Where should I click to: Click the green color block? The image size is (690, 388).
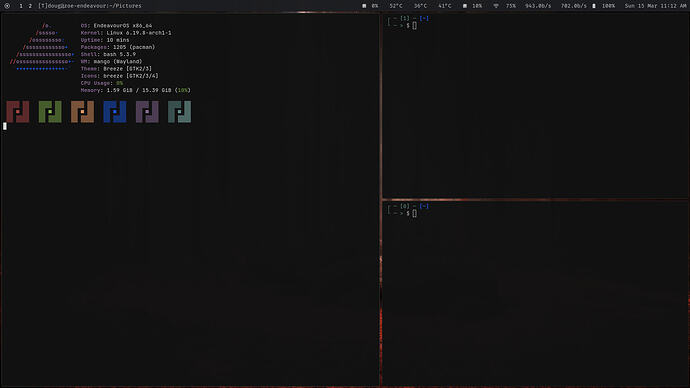[50, 112]
